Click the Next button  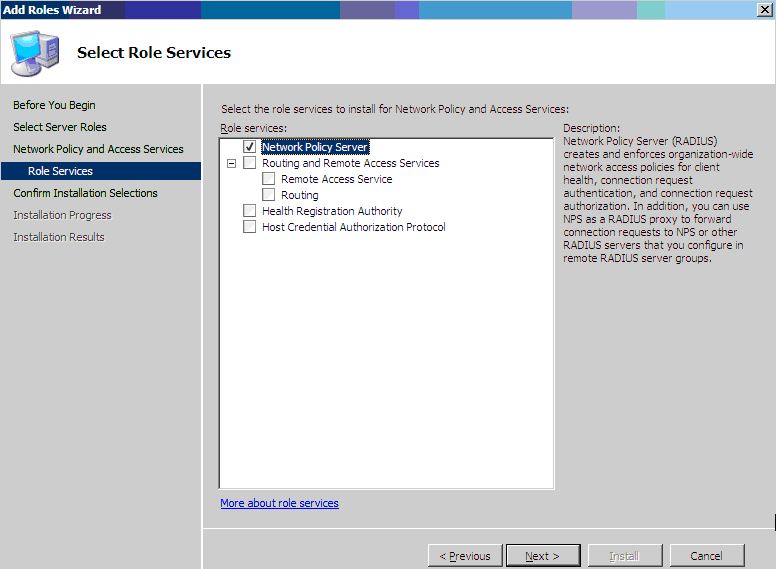[543, 556]
